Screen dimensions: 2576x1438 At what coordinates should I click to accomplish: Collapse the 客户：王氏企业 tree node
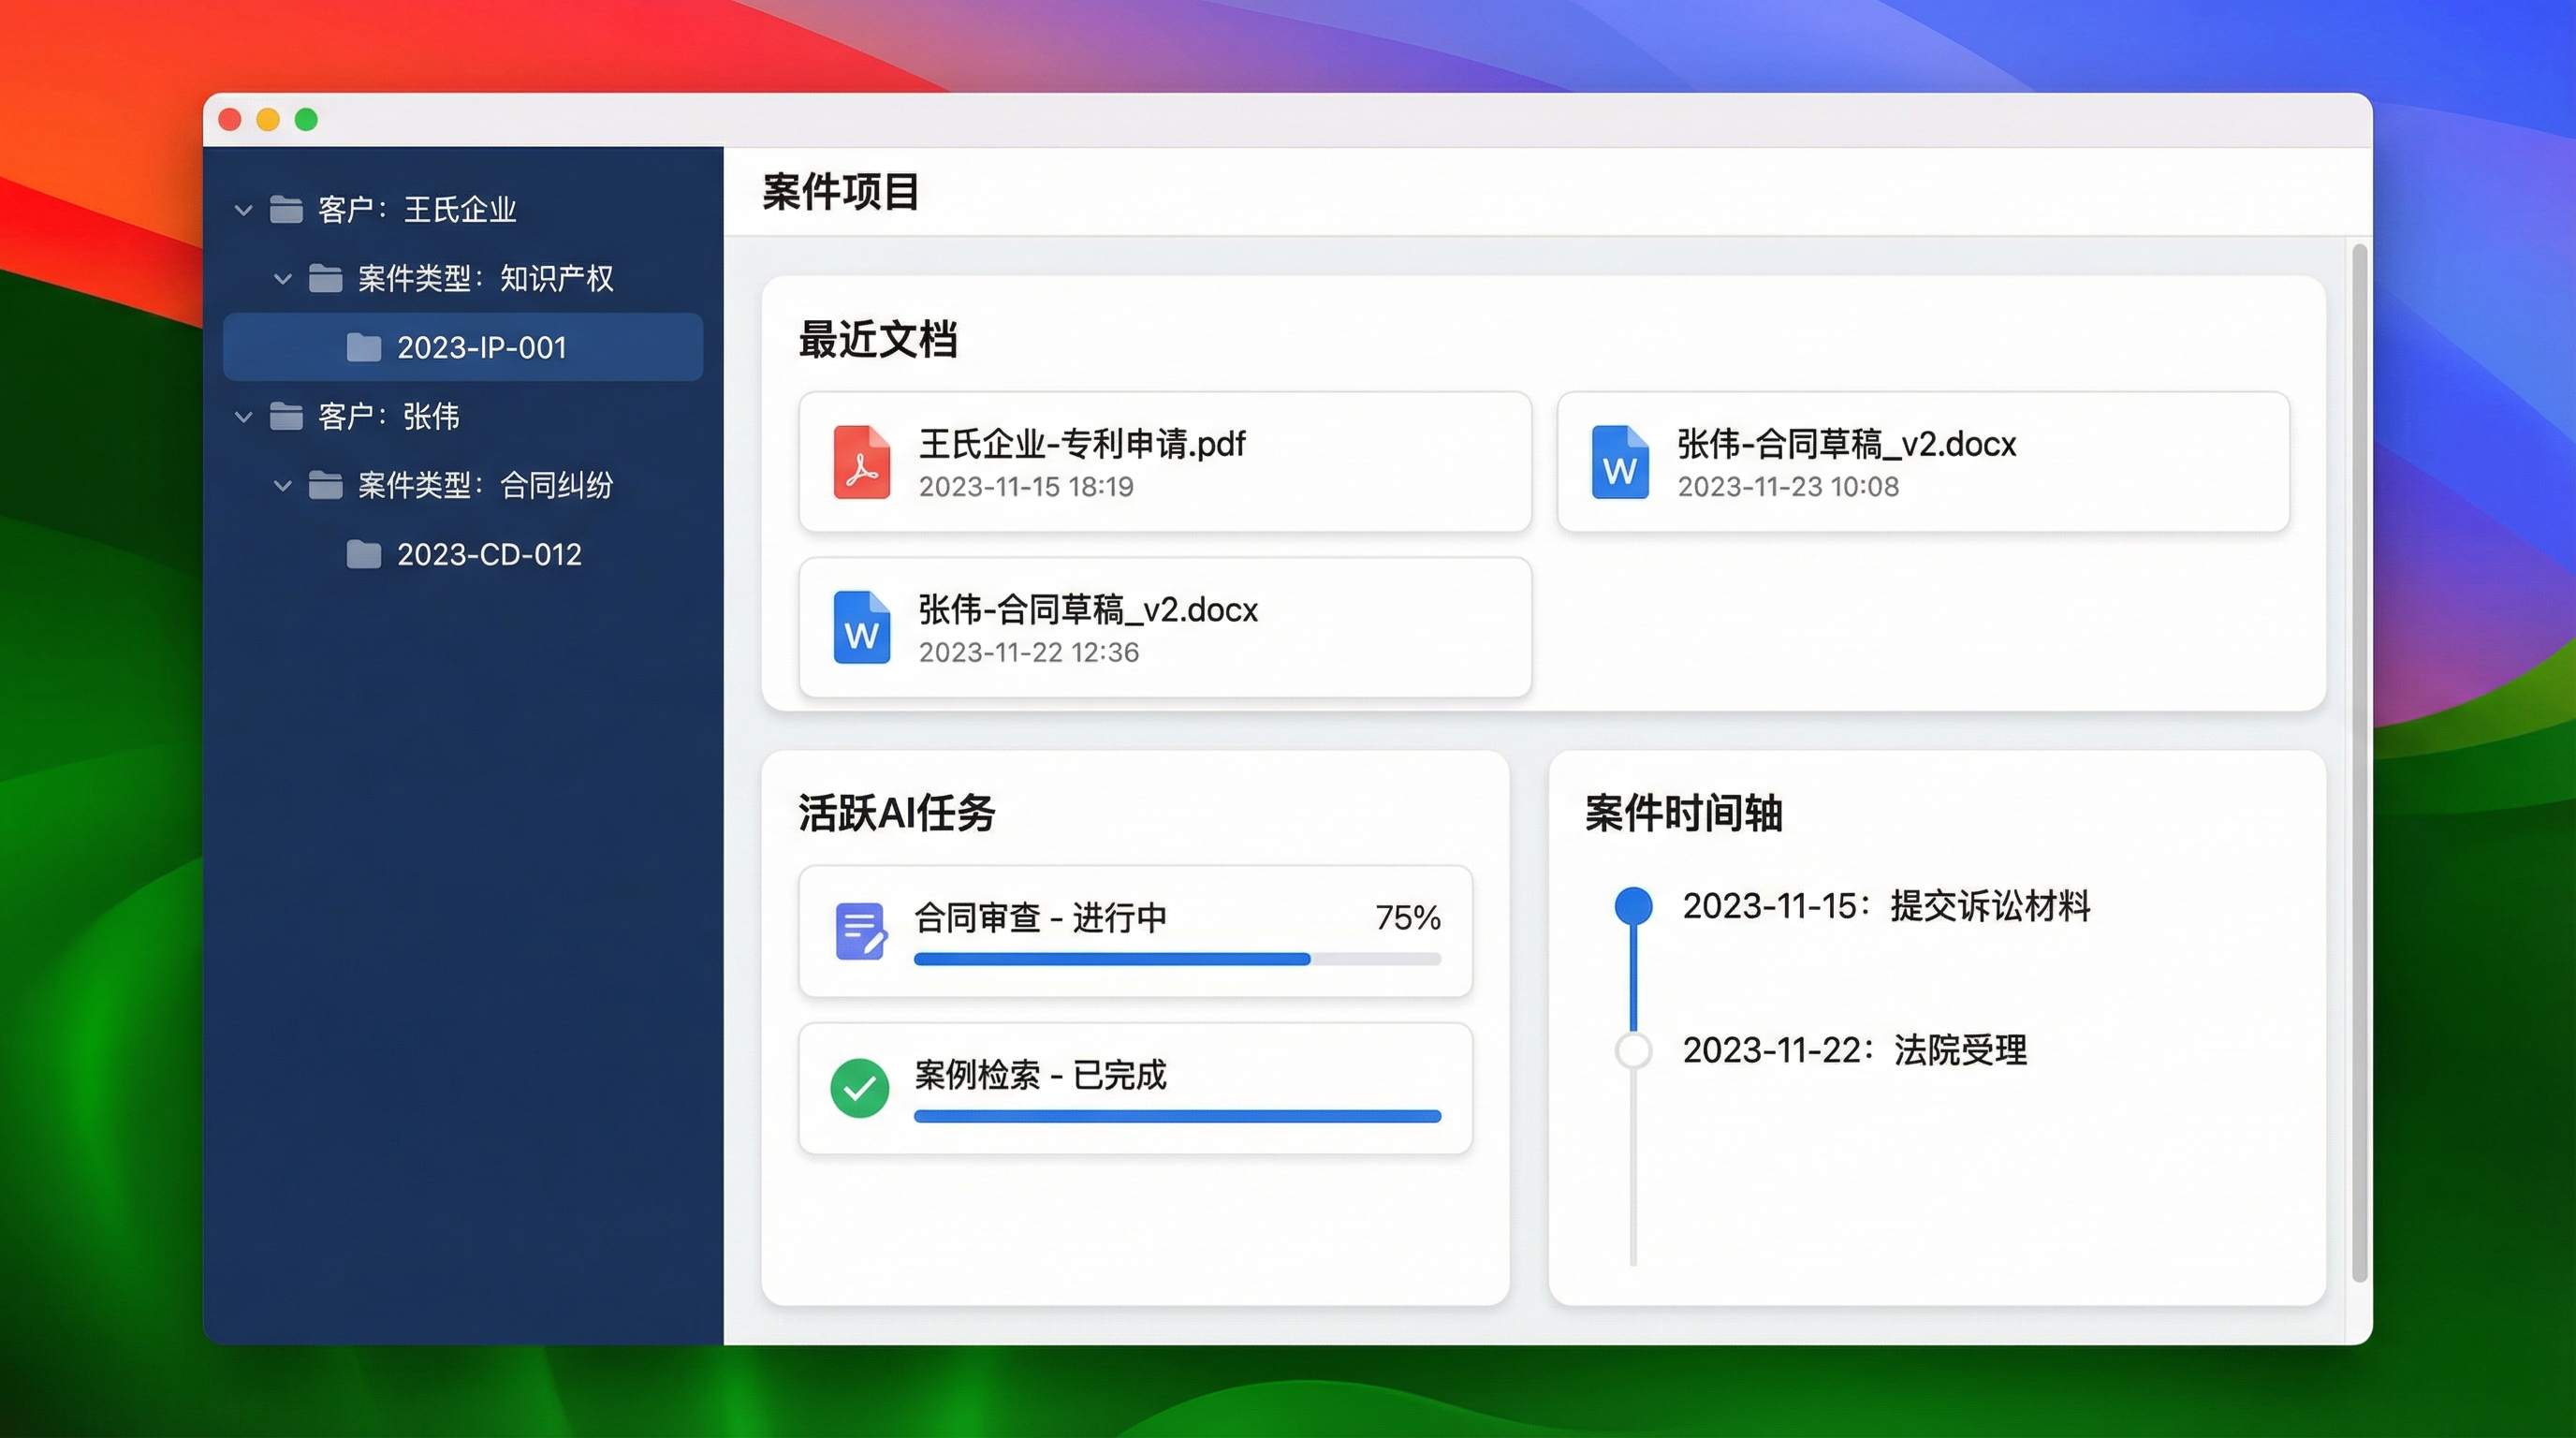[x=243, y=210]
